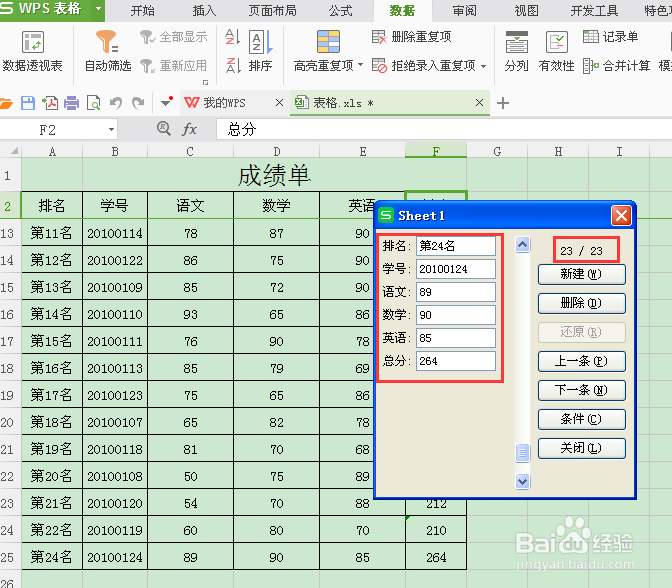Open the Sort (排序) dialog
Screen dimensions: 672x588
tap(261, 51)
